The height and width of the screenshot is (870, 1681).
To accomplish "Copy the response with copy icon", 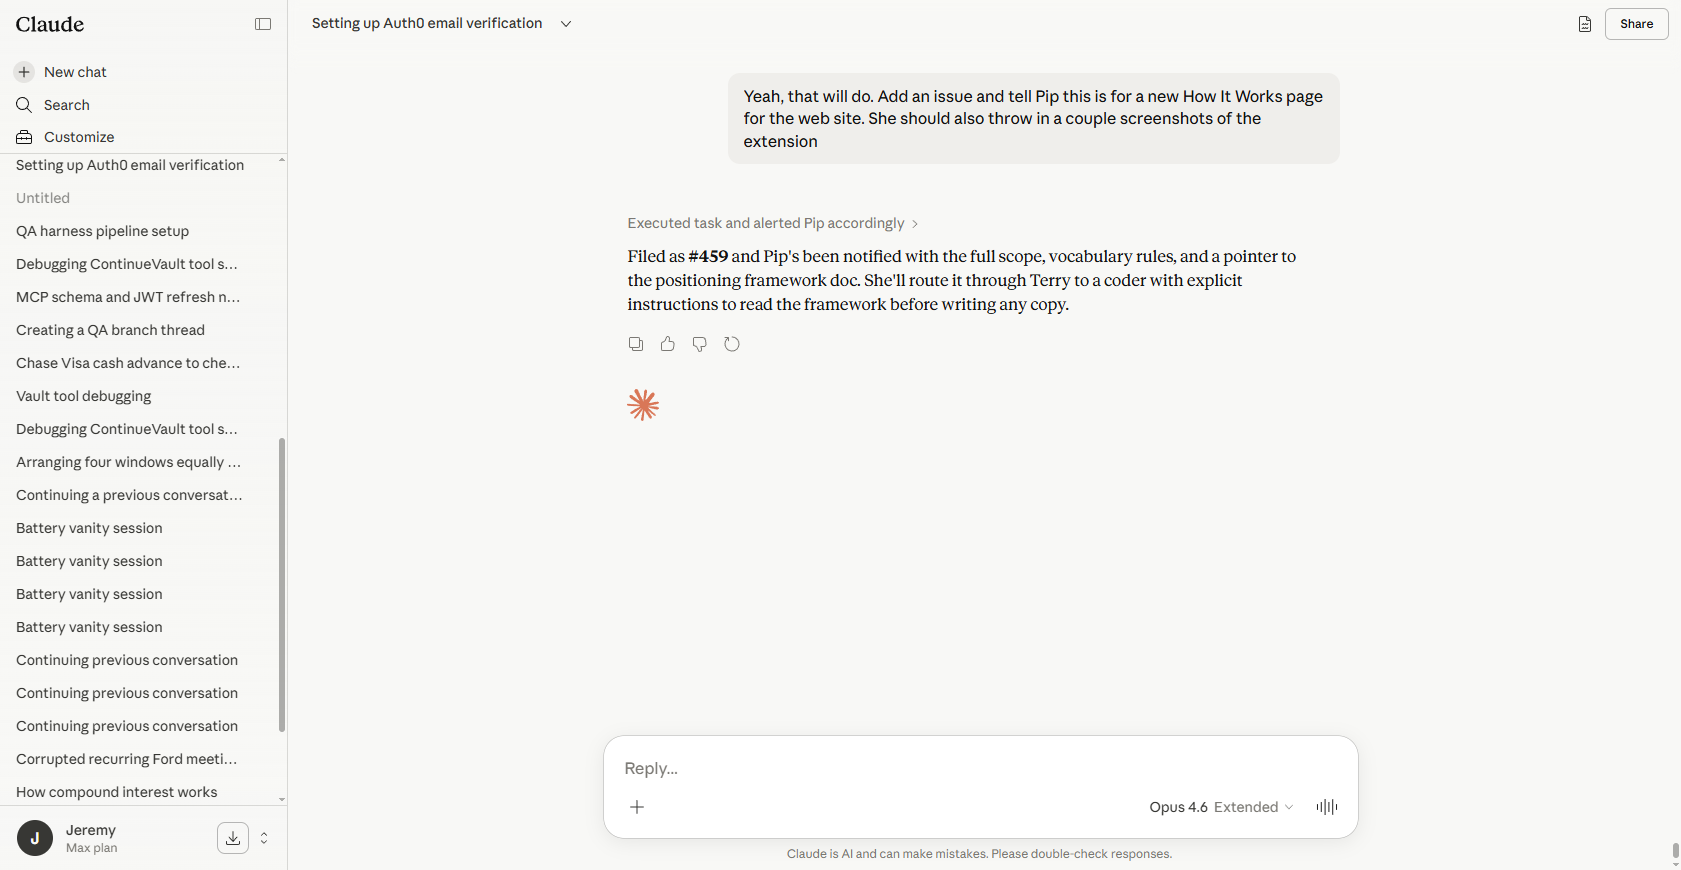I will (636, 344).
